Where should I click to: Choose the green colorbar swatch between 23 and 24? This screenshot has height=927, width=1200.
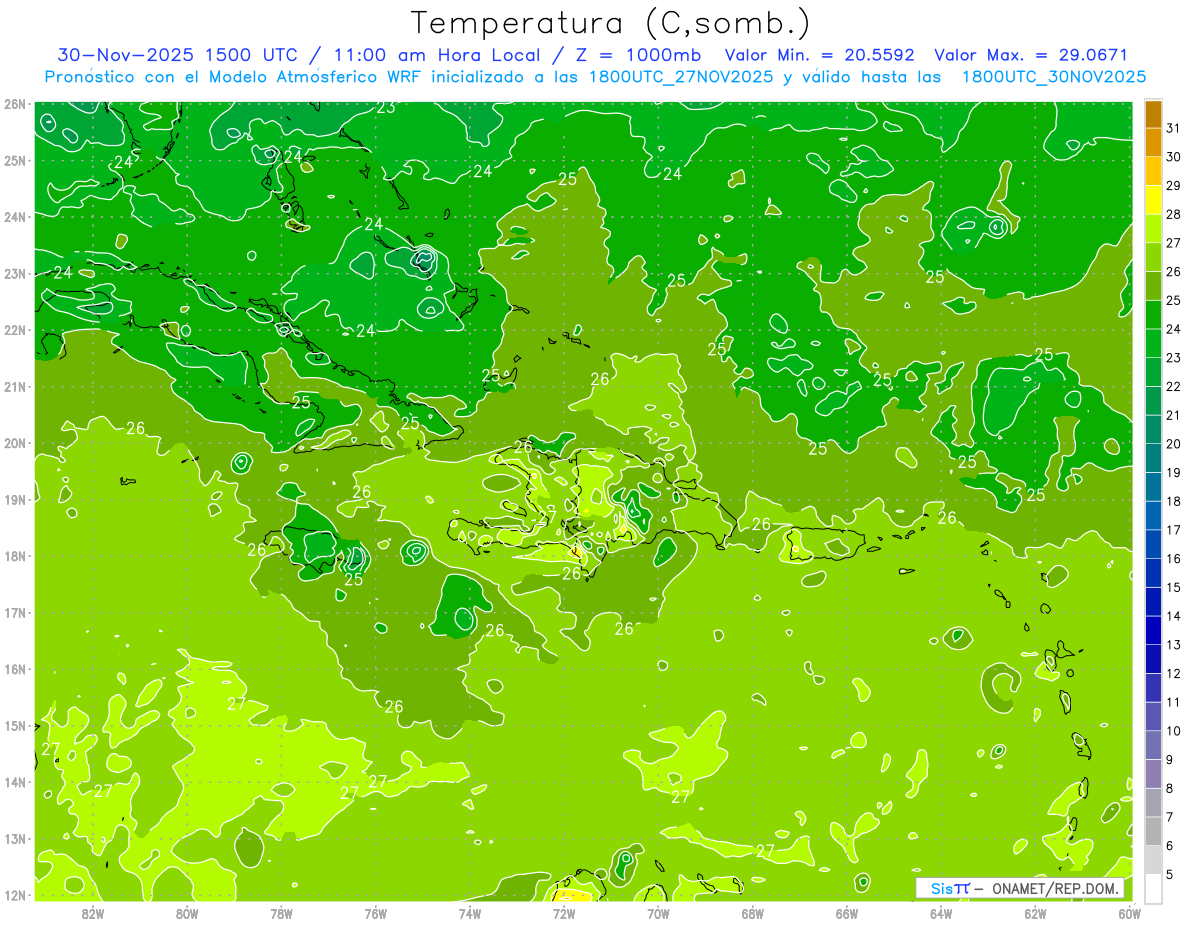[x=1153, y=343]
